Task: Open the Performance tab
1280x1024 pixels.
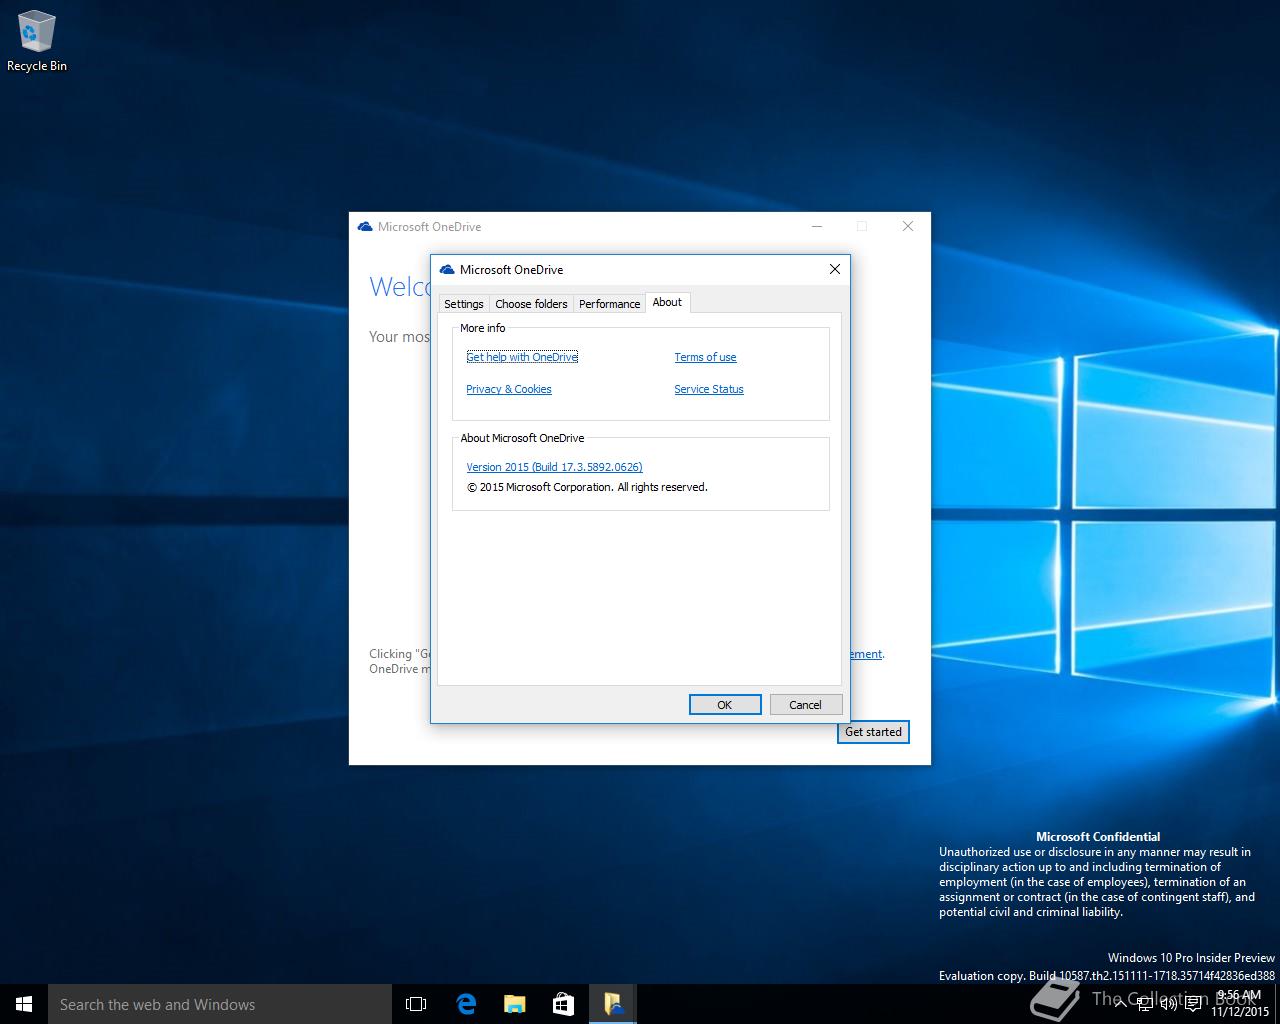Action: pos(609,304)
